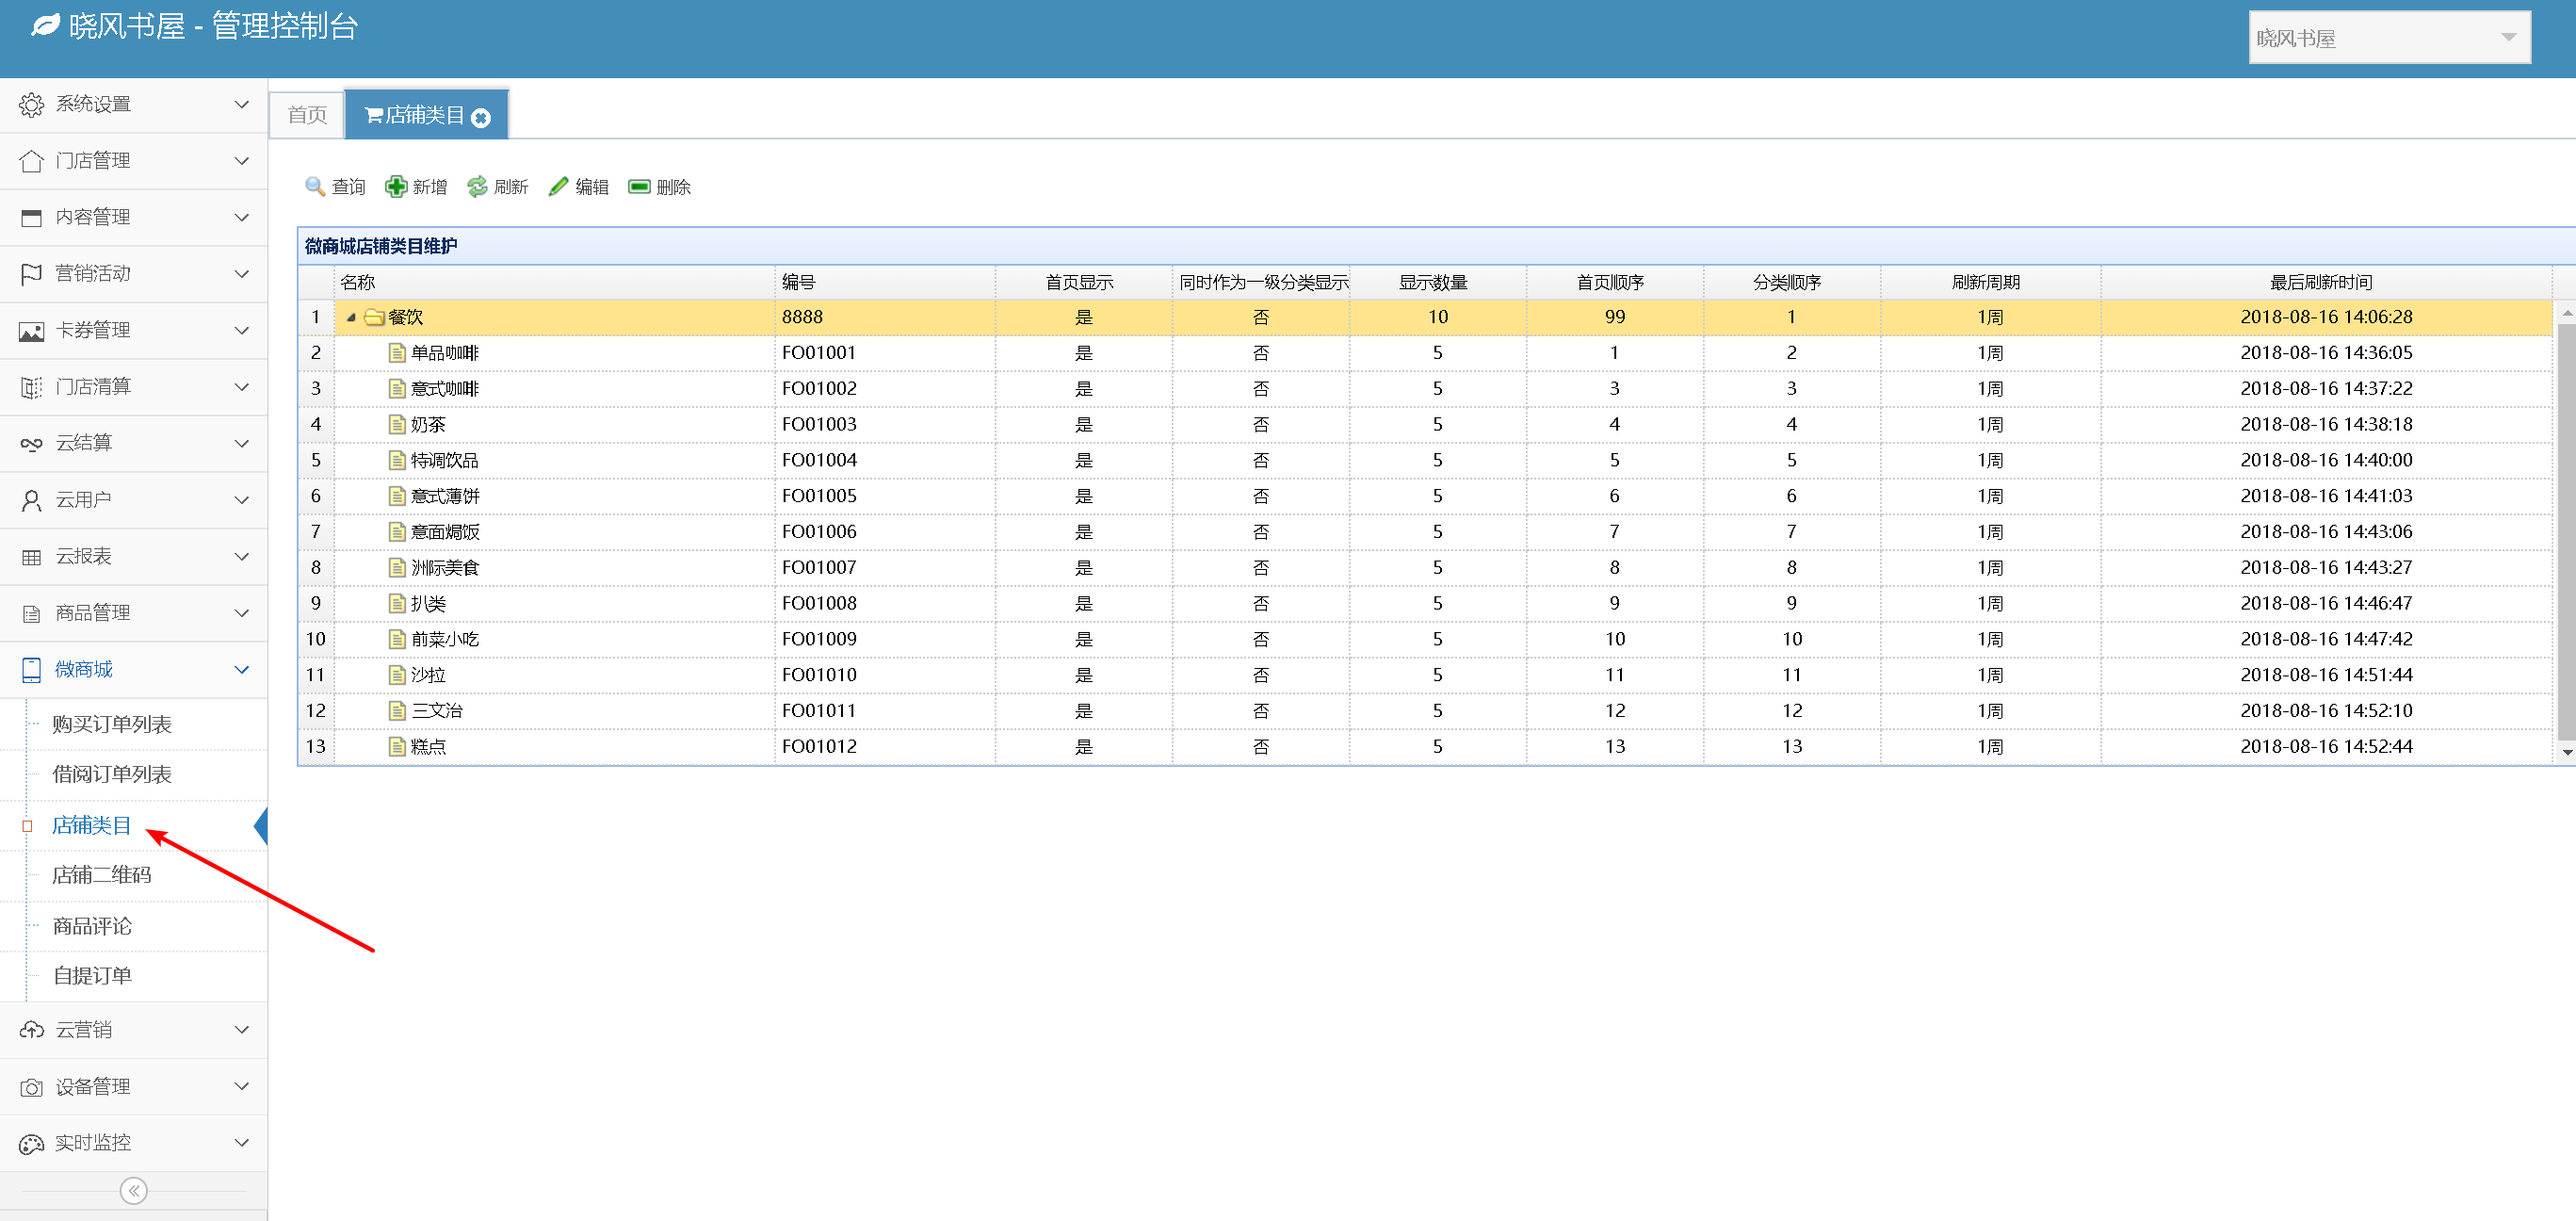Collapse the sidebar with the double-arrow button
Viewport: 2576px width, 1221px height.
(x=133, y=1190)
